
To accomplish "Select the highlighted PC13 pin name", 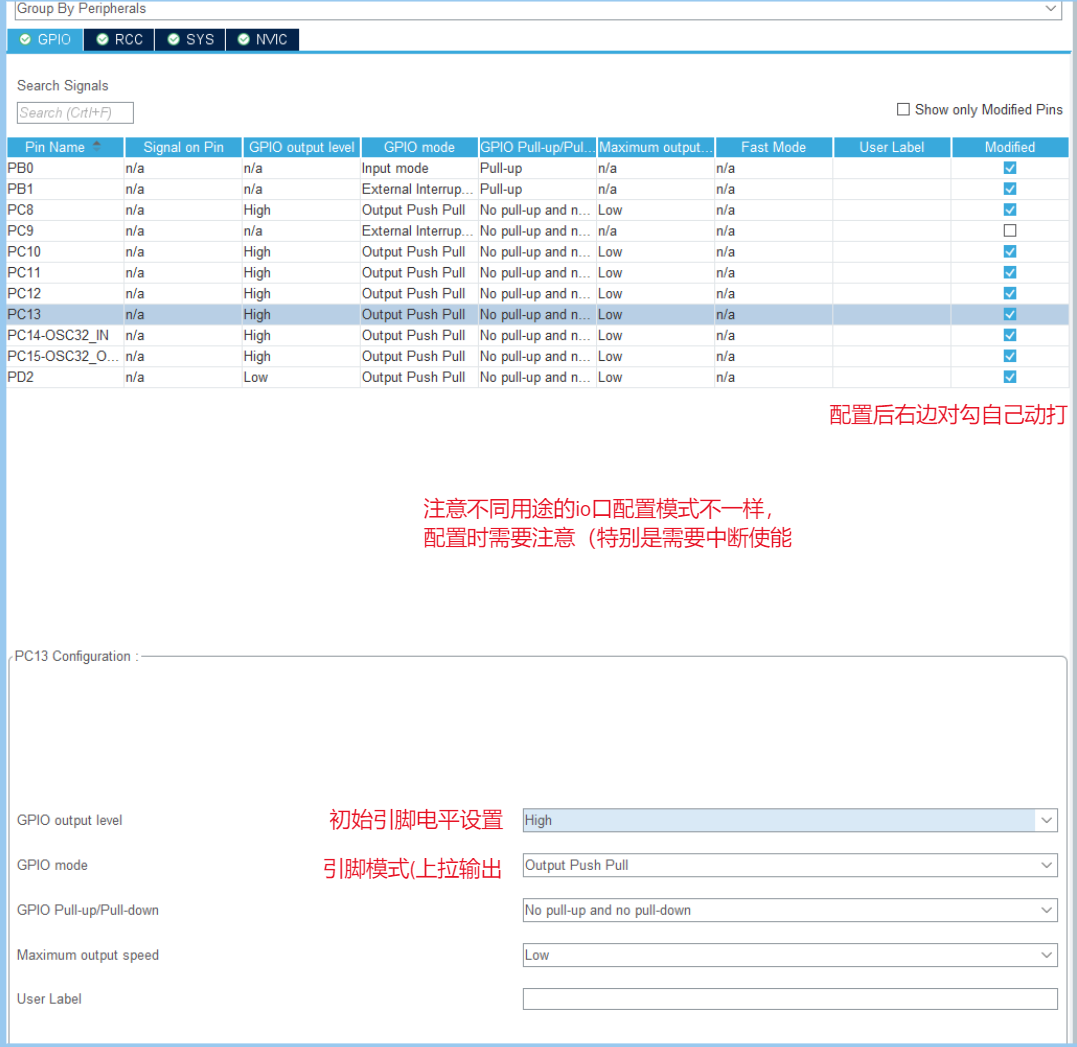I will (24, 315).
